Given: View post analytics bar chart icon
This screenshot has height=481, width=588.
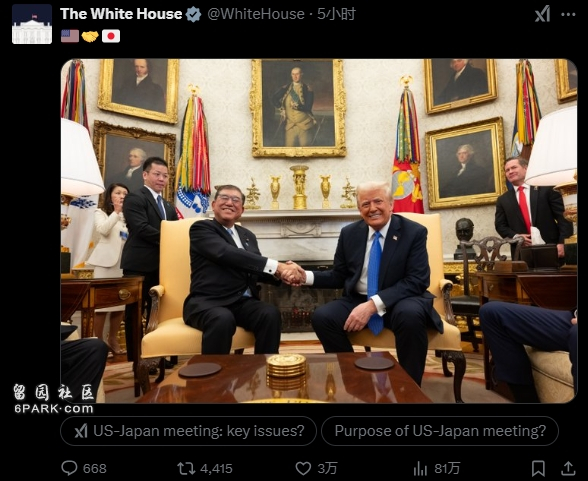Looking at the screenshot, I should tap(420, 469).
